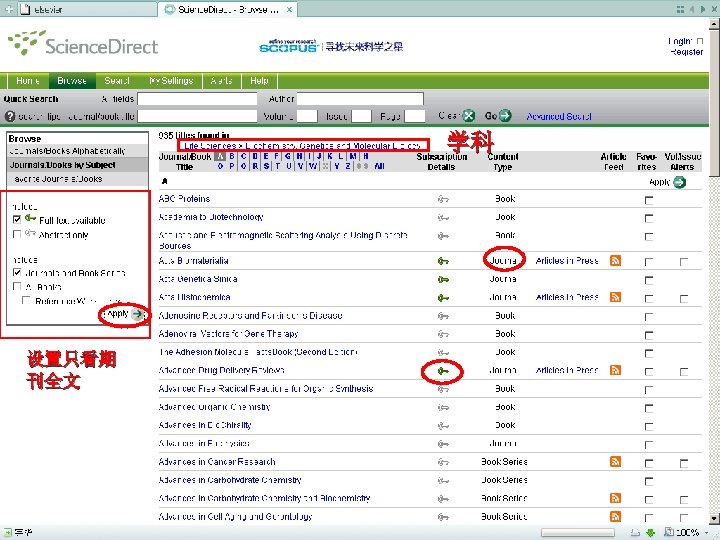Click the Register link
Viewport: 720px width, 540px height.
(x=686, y=52)
